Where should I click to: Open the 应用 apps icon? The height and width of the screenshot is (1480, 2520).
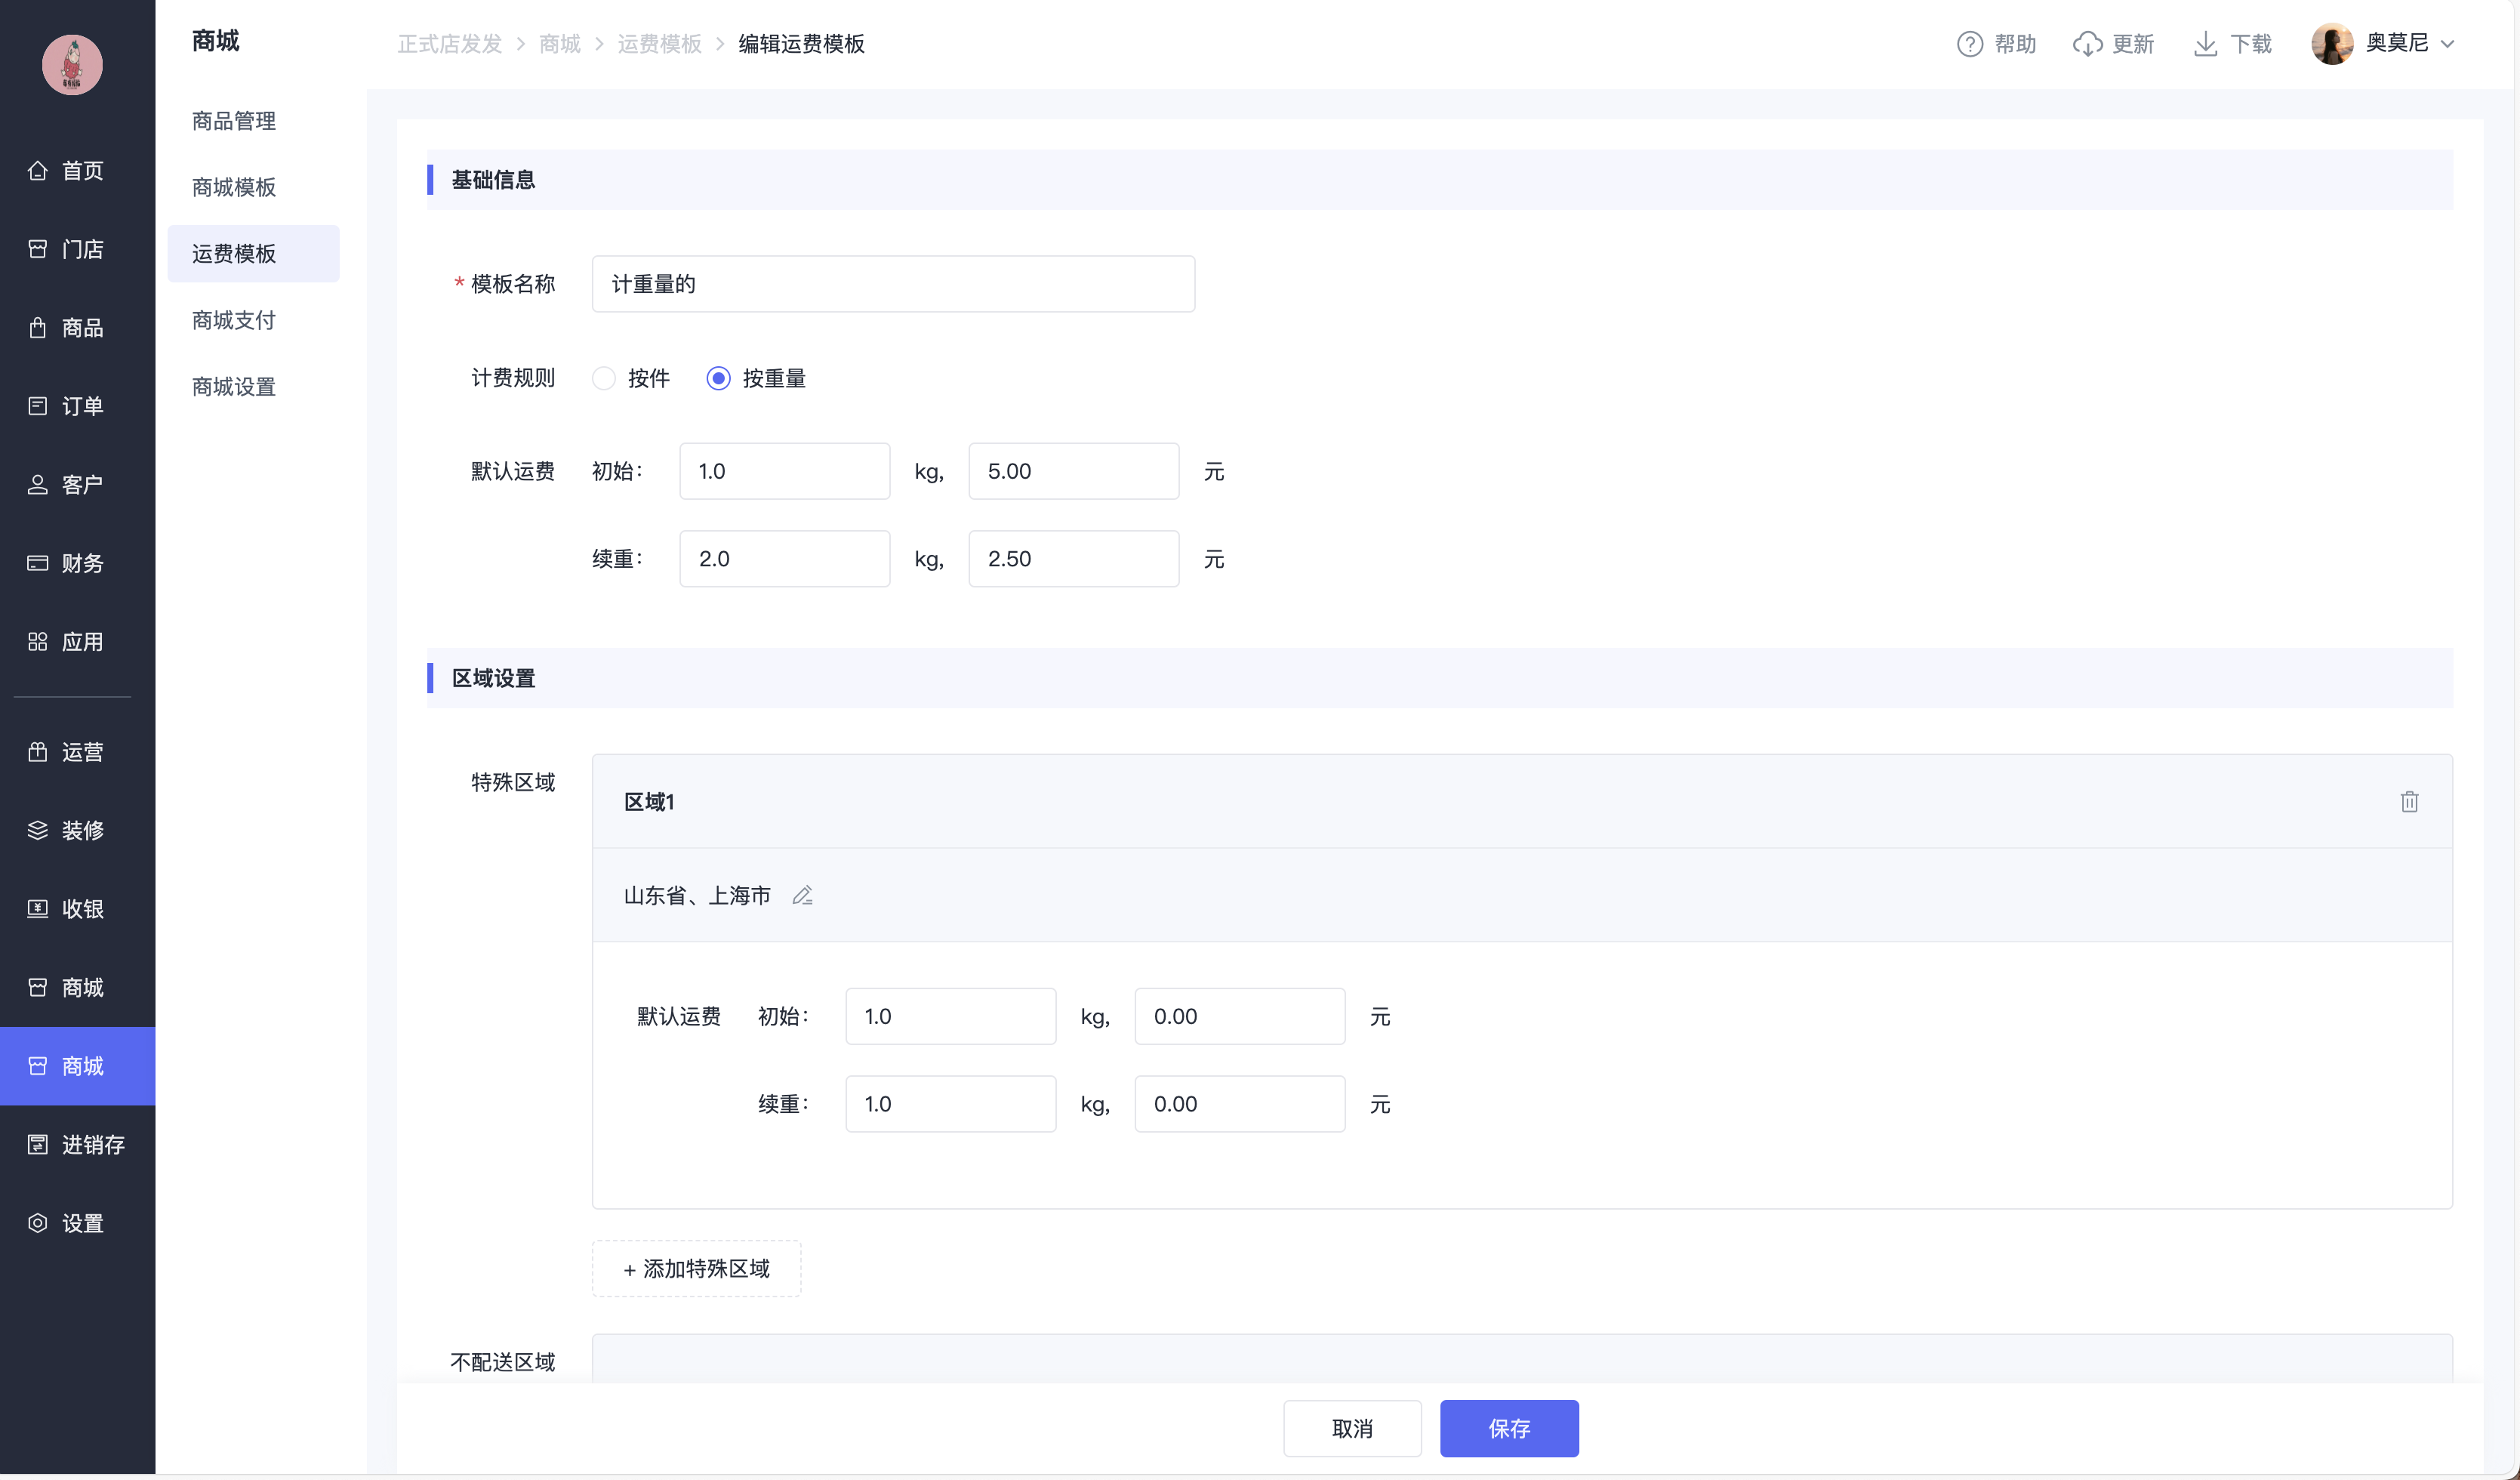(x=38, y=642)
